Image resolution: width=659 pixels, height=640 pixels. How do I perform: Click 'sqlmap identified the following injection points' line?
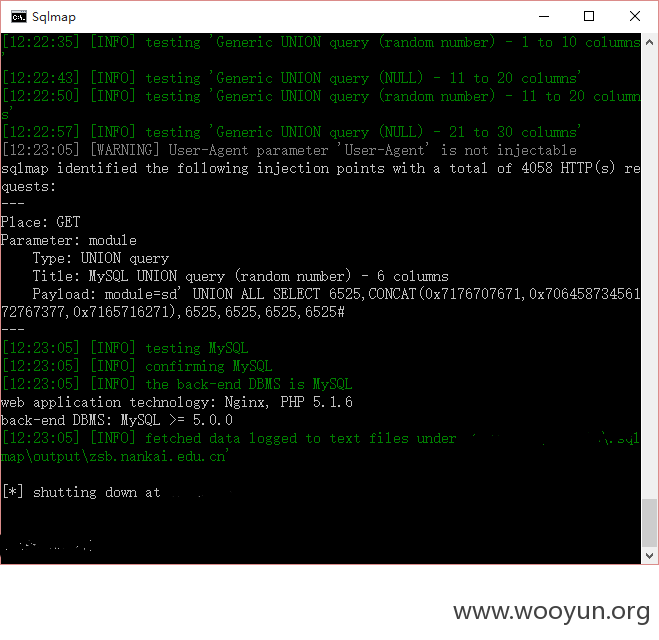pos(321,168)
